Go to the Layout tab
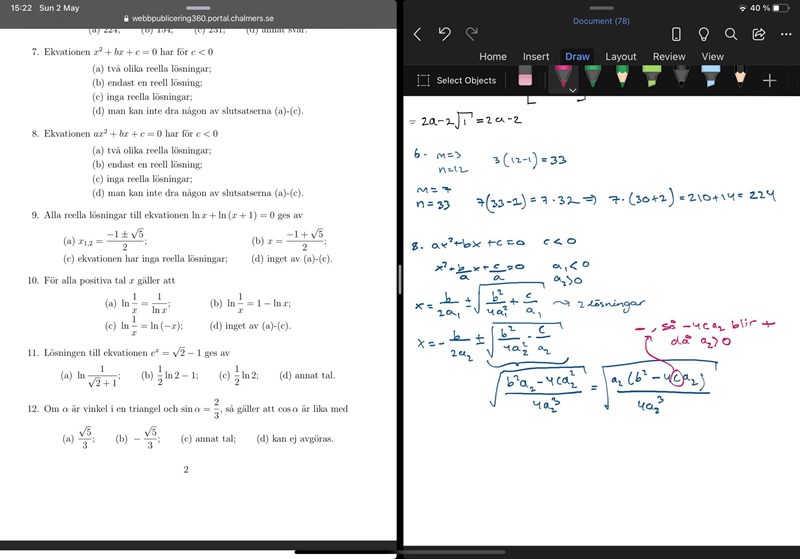This screenshot has width=800, height=559. (x=620, y=57)
